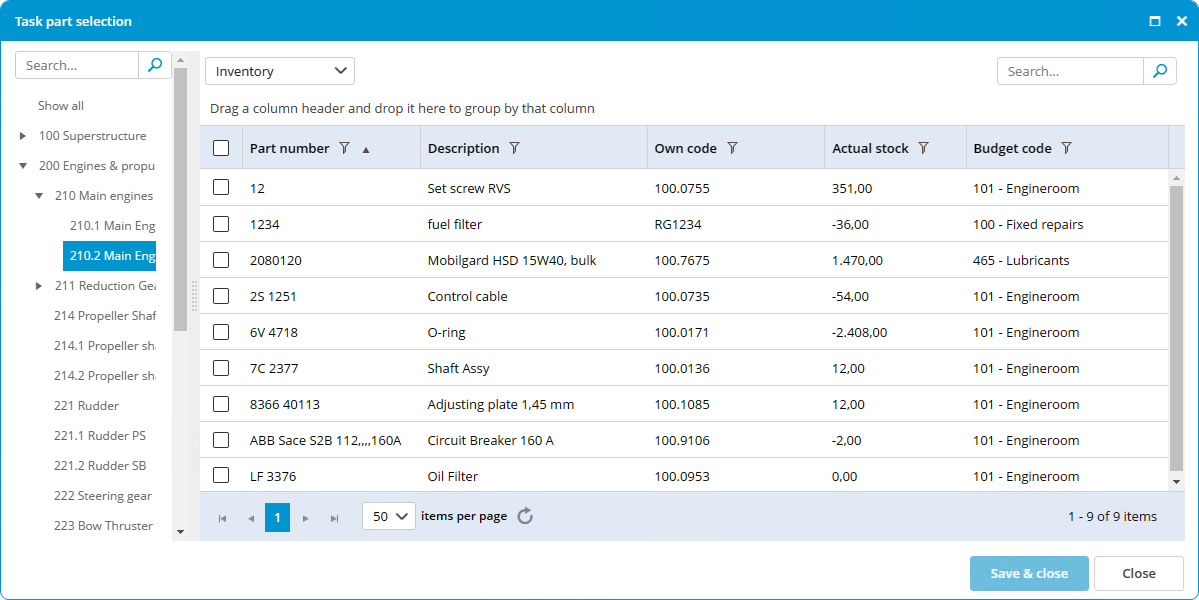
Task: Tick the checkbox for fuel filter row
Action: click(x=221, y=224)
